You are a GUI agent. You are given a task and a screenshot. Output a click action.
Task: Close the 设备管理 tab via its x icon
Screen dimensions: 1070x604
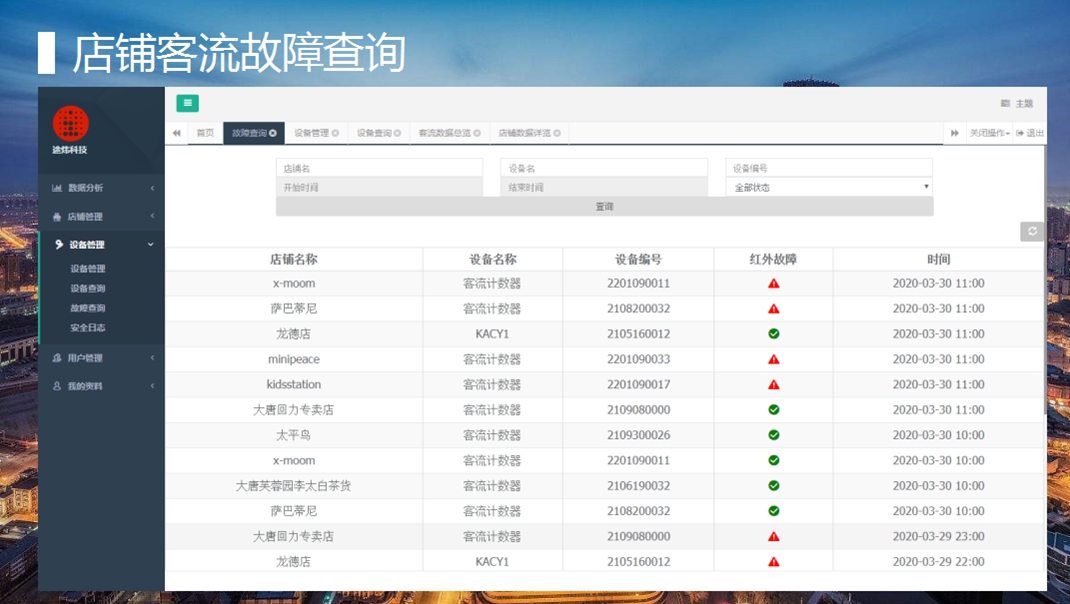(x=335, y=133)
